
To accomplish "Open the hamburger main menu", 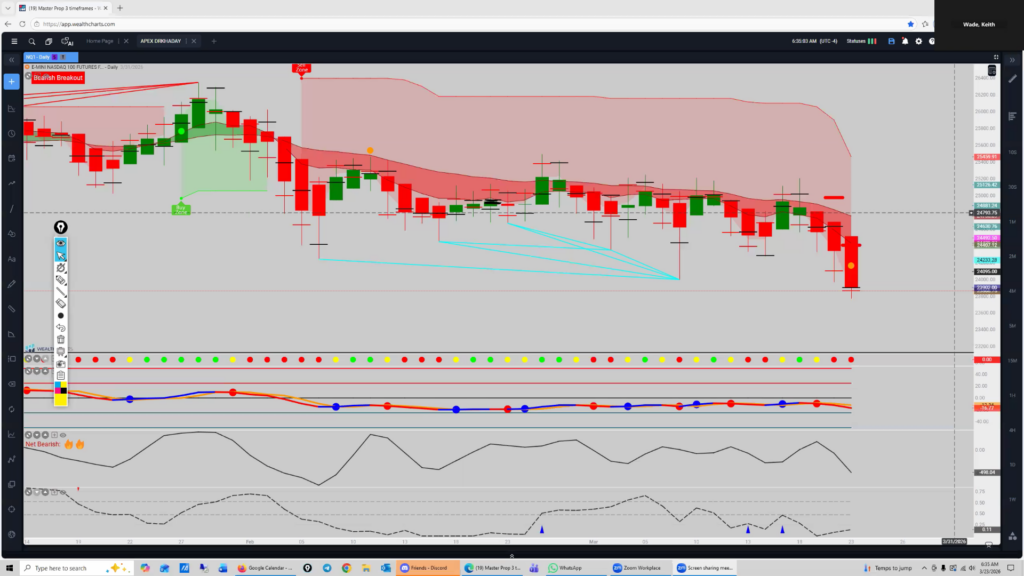I will coord(13,41).
